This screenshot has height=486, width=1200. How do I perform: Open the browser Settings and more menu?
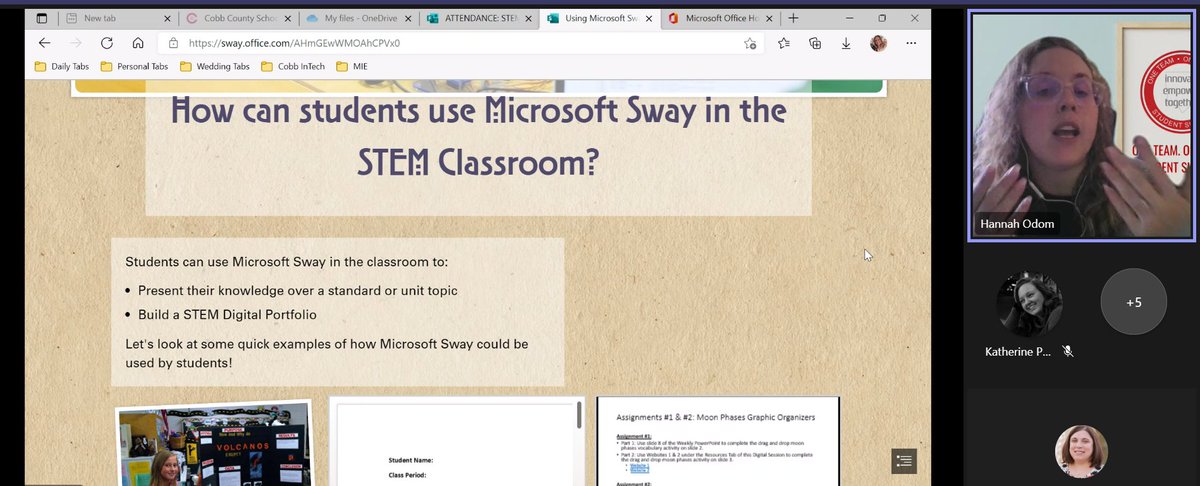tap(911, 43)
